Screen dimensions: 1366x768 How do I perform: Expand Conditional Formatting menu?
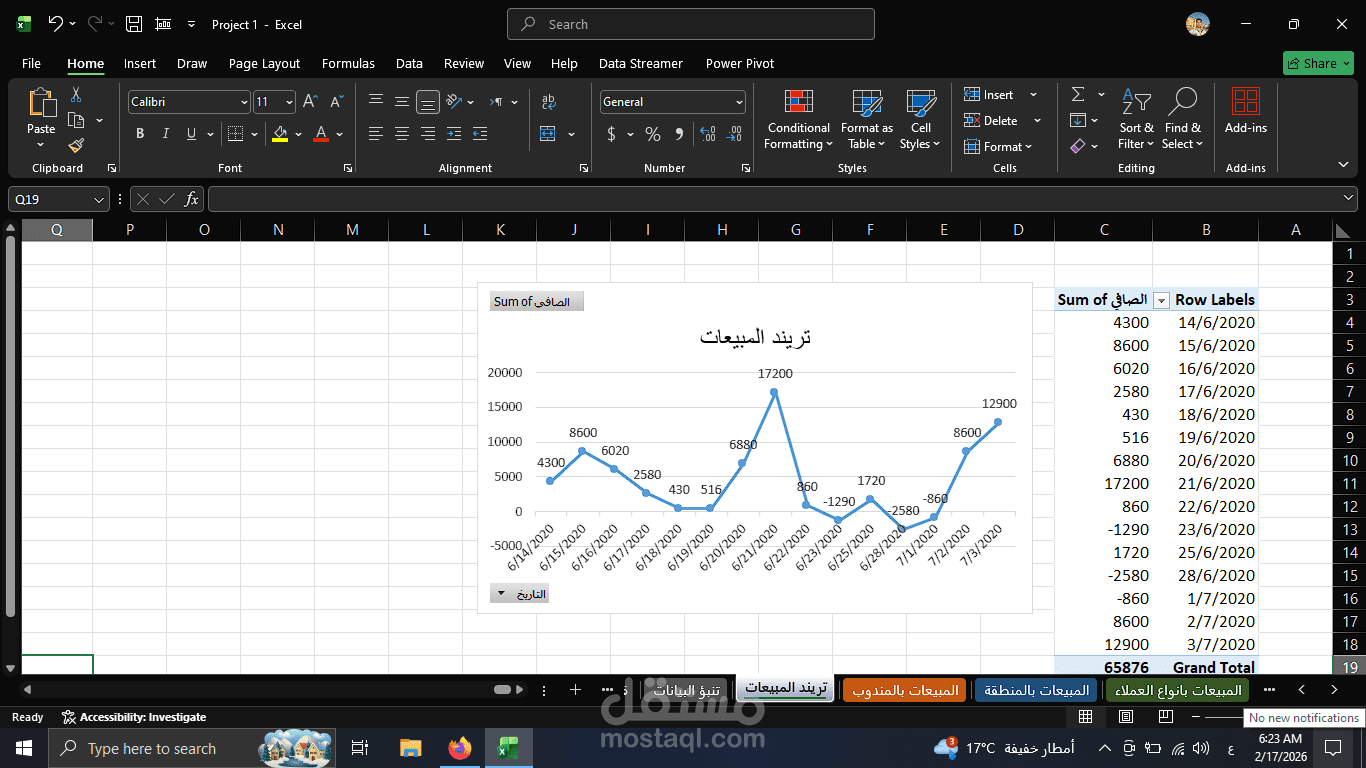tap(798, 120)
